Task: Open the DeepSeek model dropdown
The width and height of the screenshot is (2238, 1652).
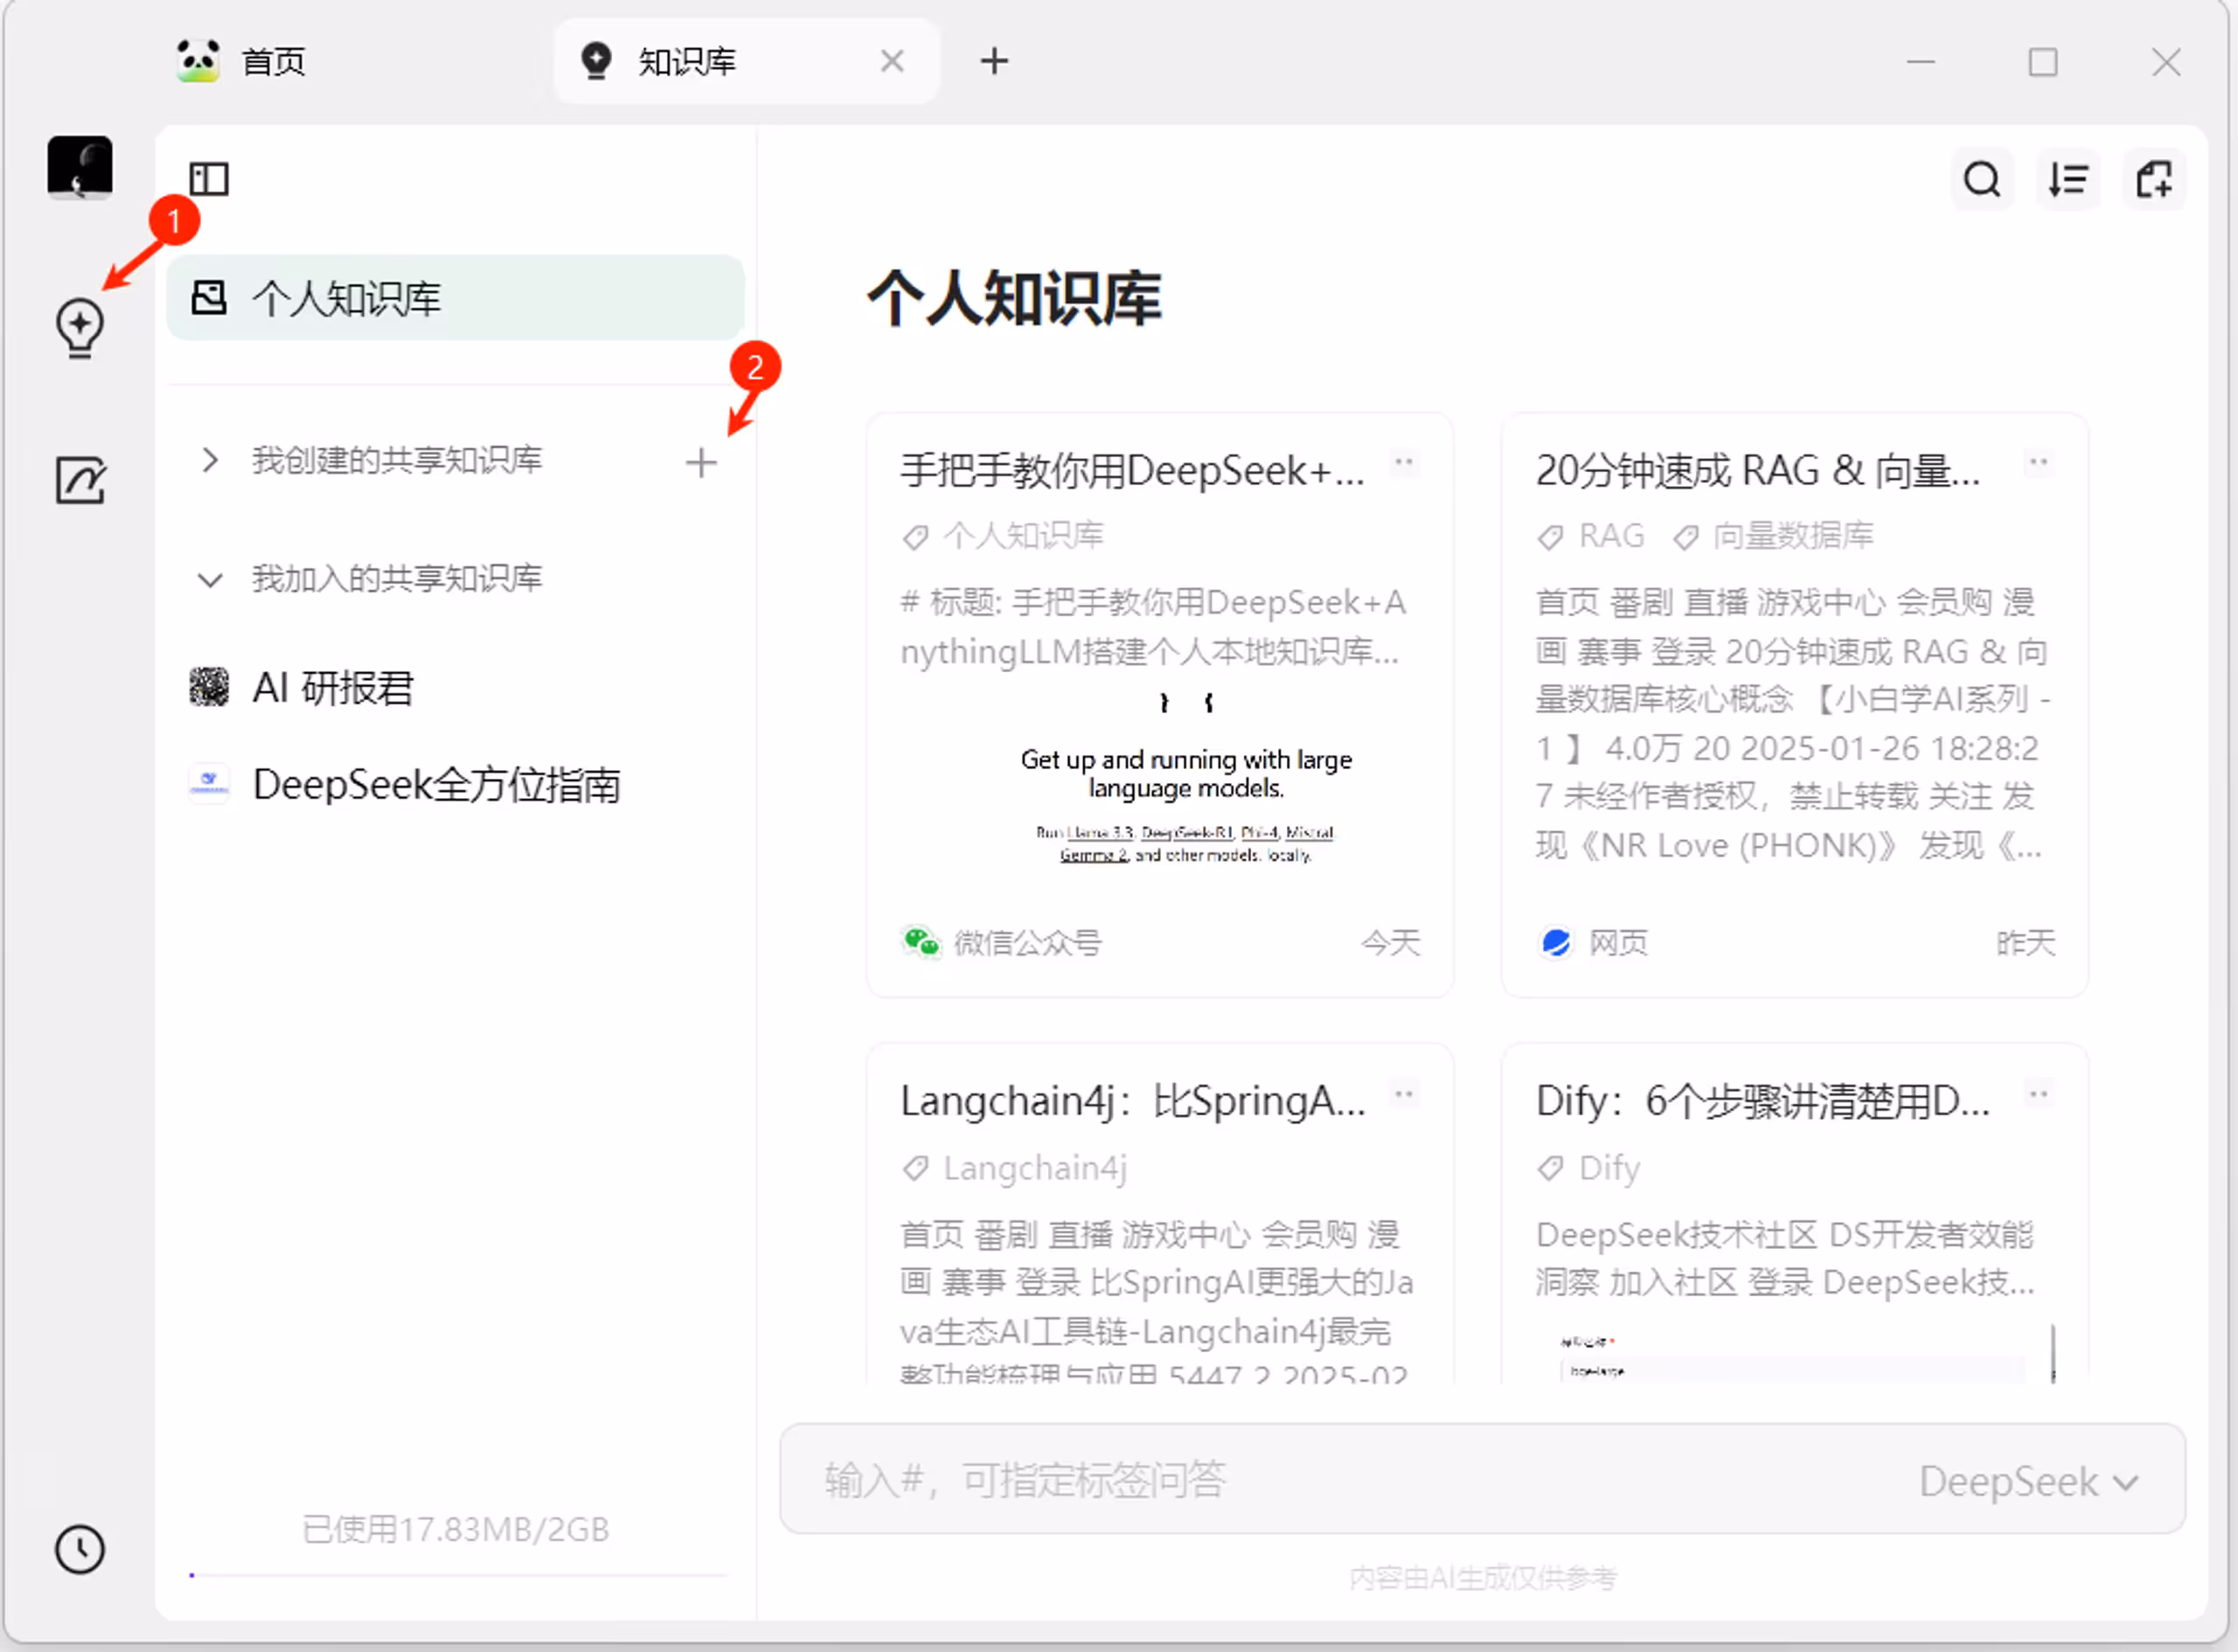Action: (x=2029, y=1481)
